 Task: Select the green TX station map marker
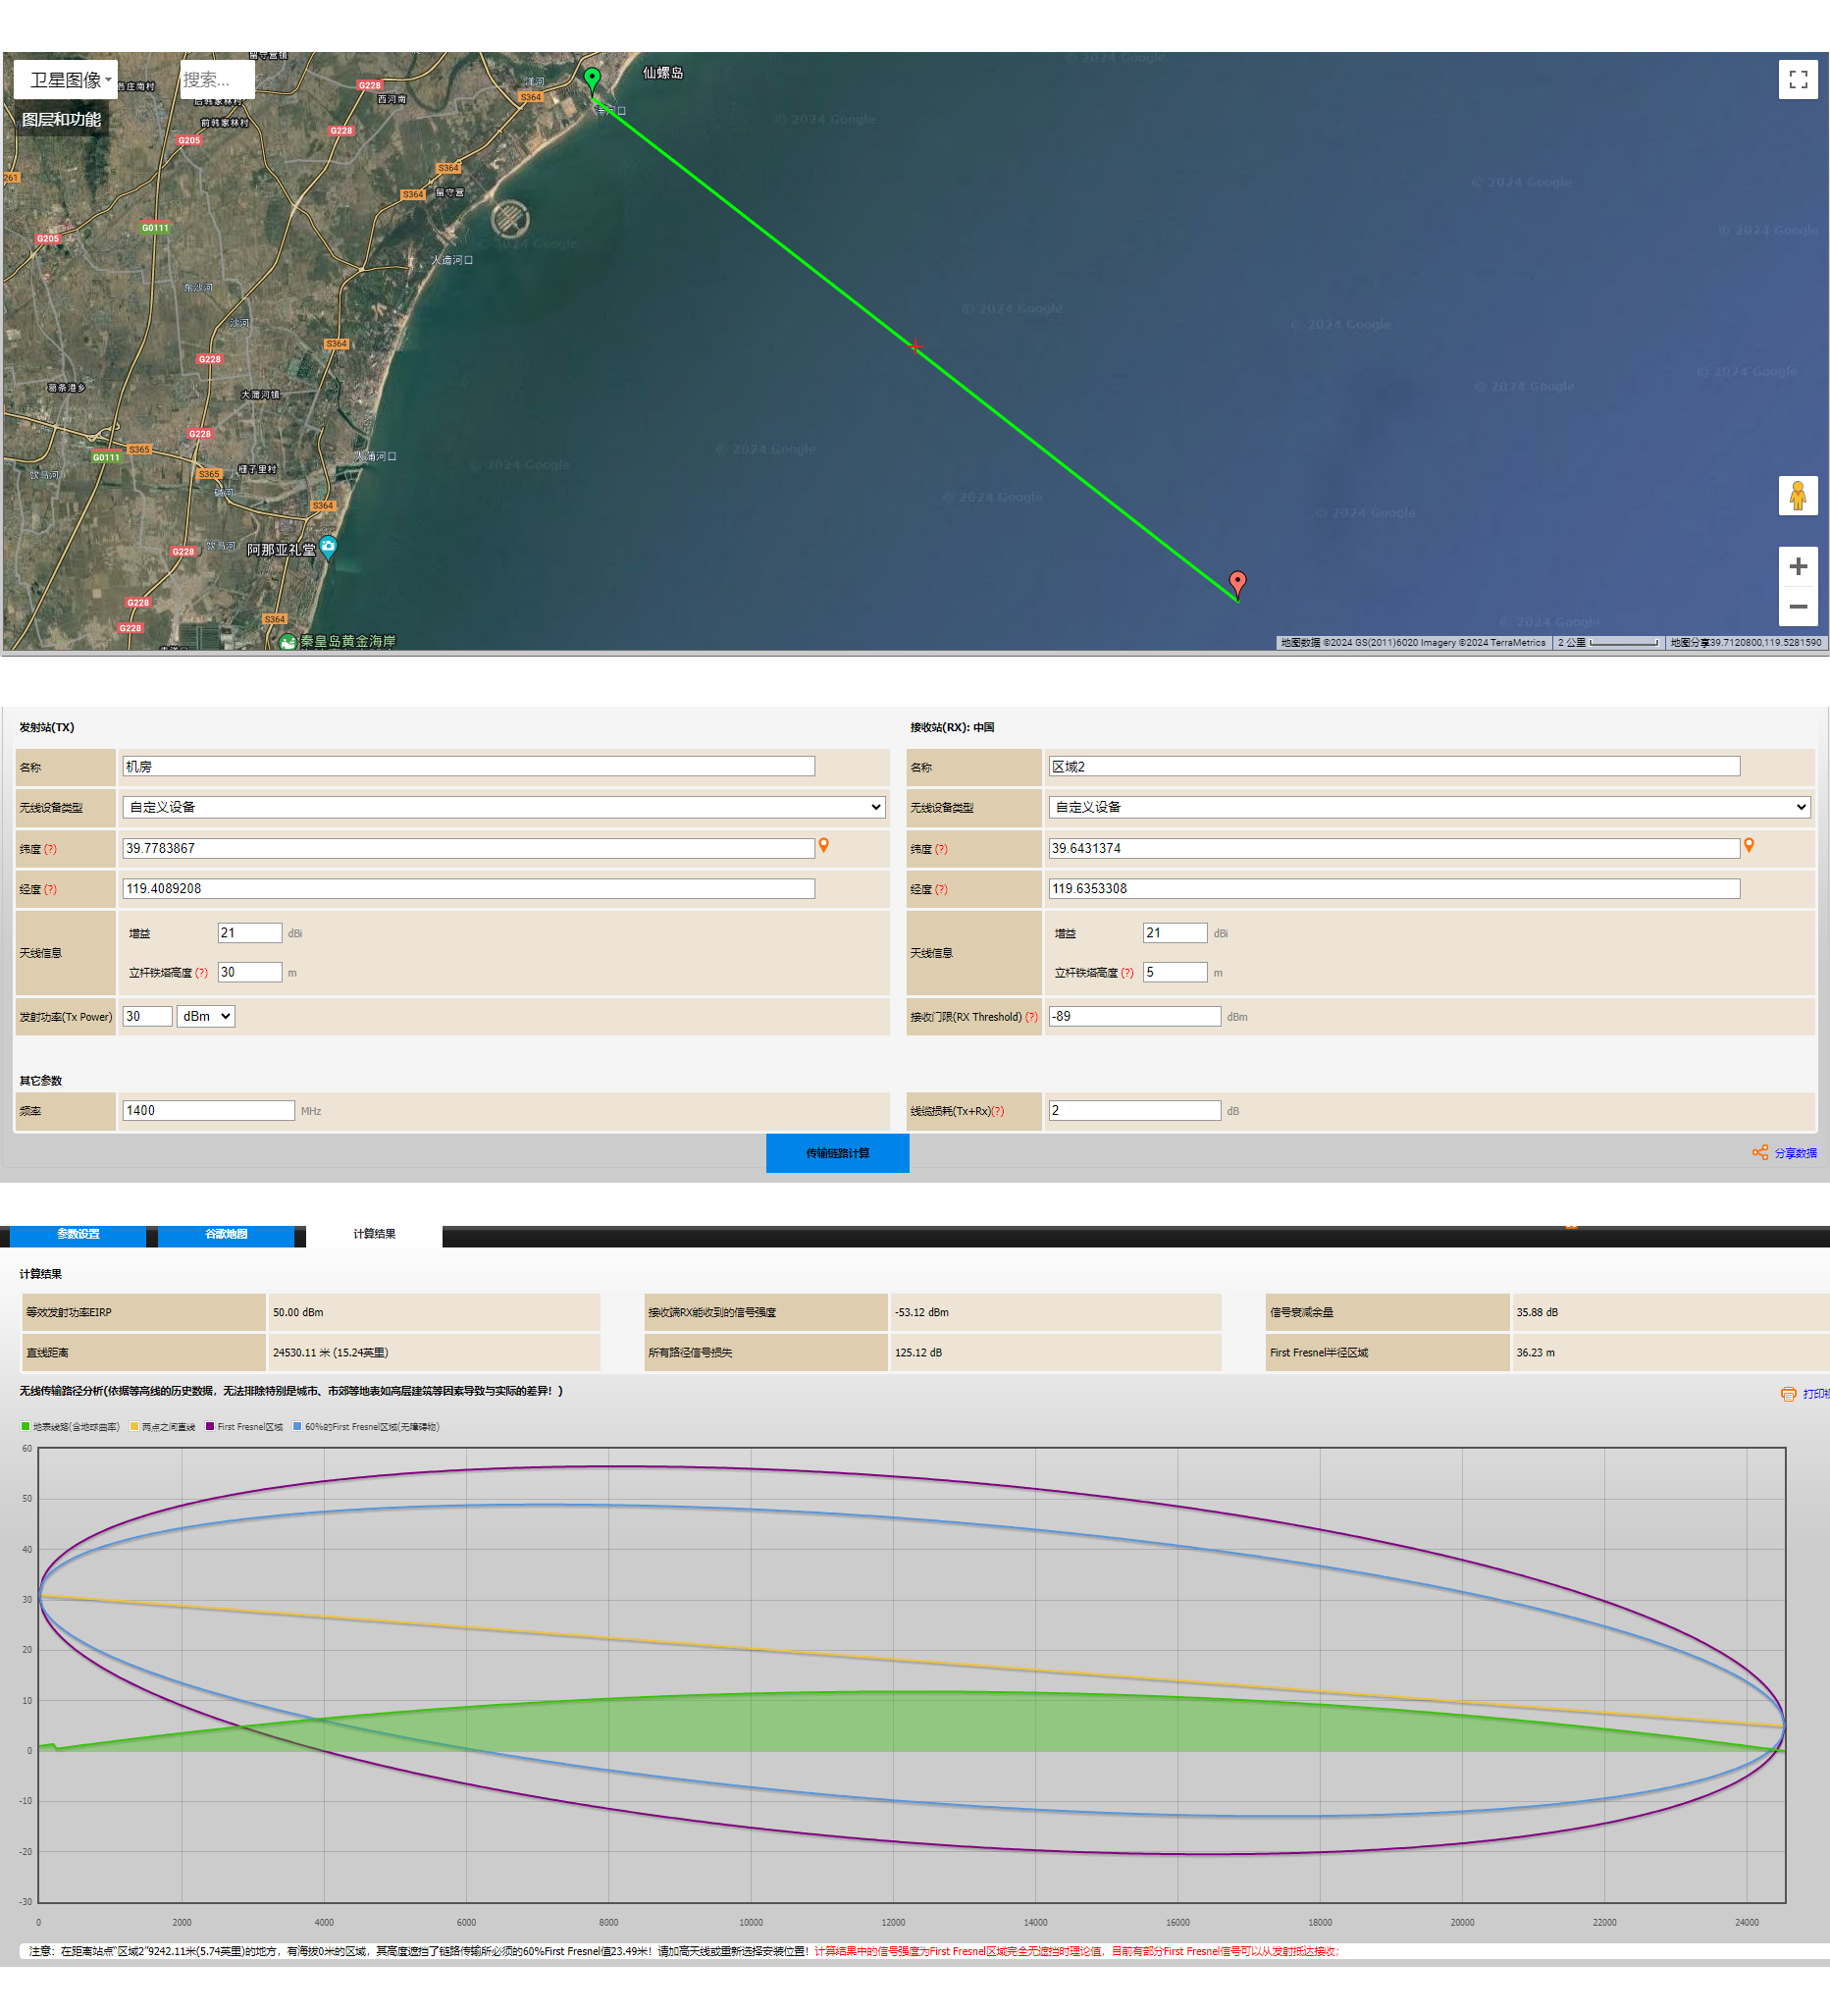[592, 80]
